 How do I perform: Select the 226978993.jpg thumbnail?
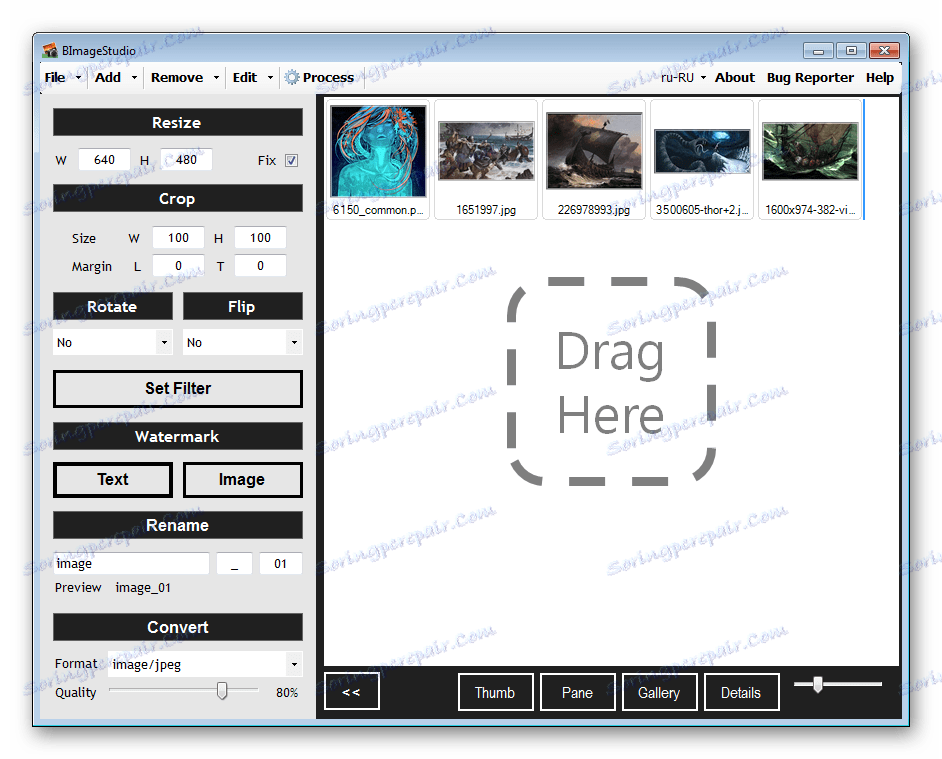pyautogui.click(x=594, y=159)
